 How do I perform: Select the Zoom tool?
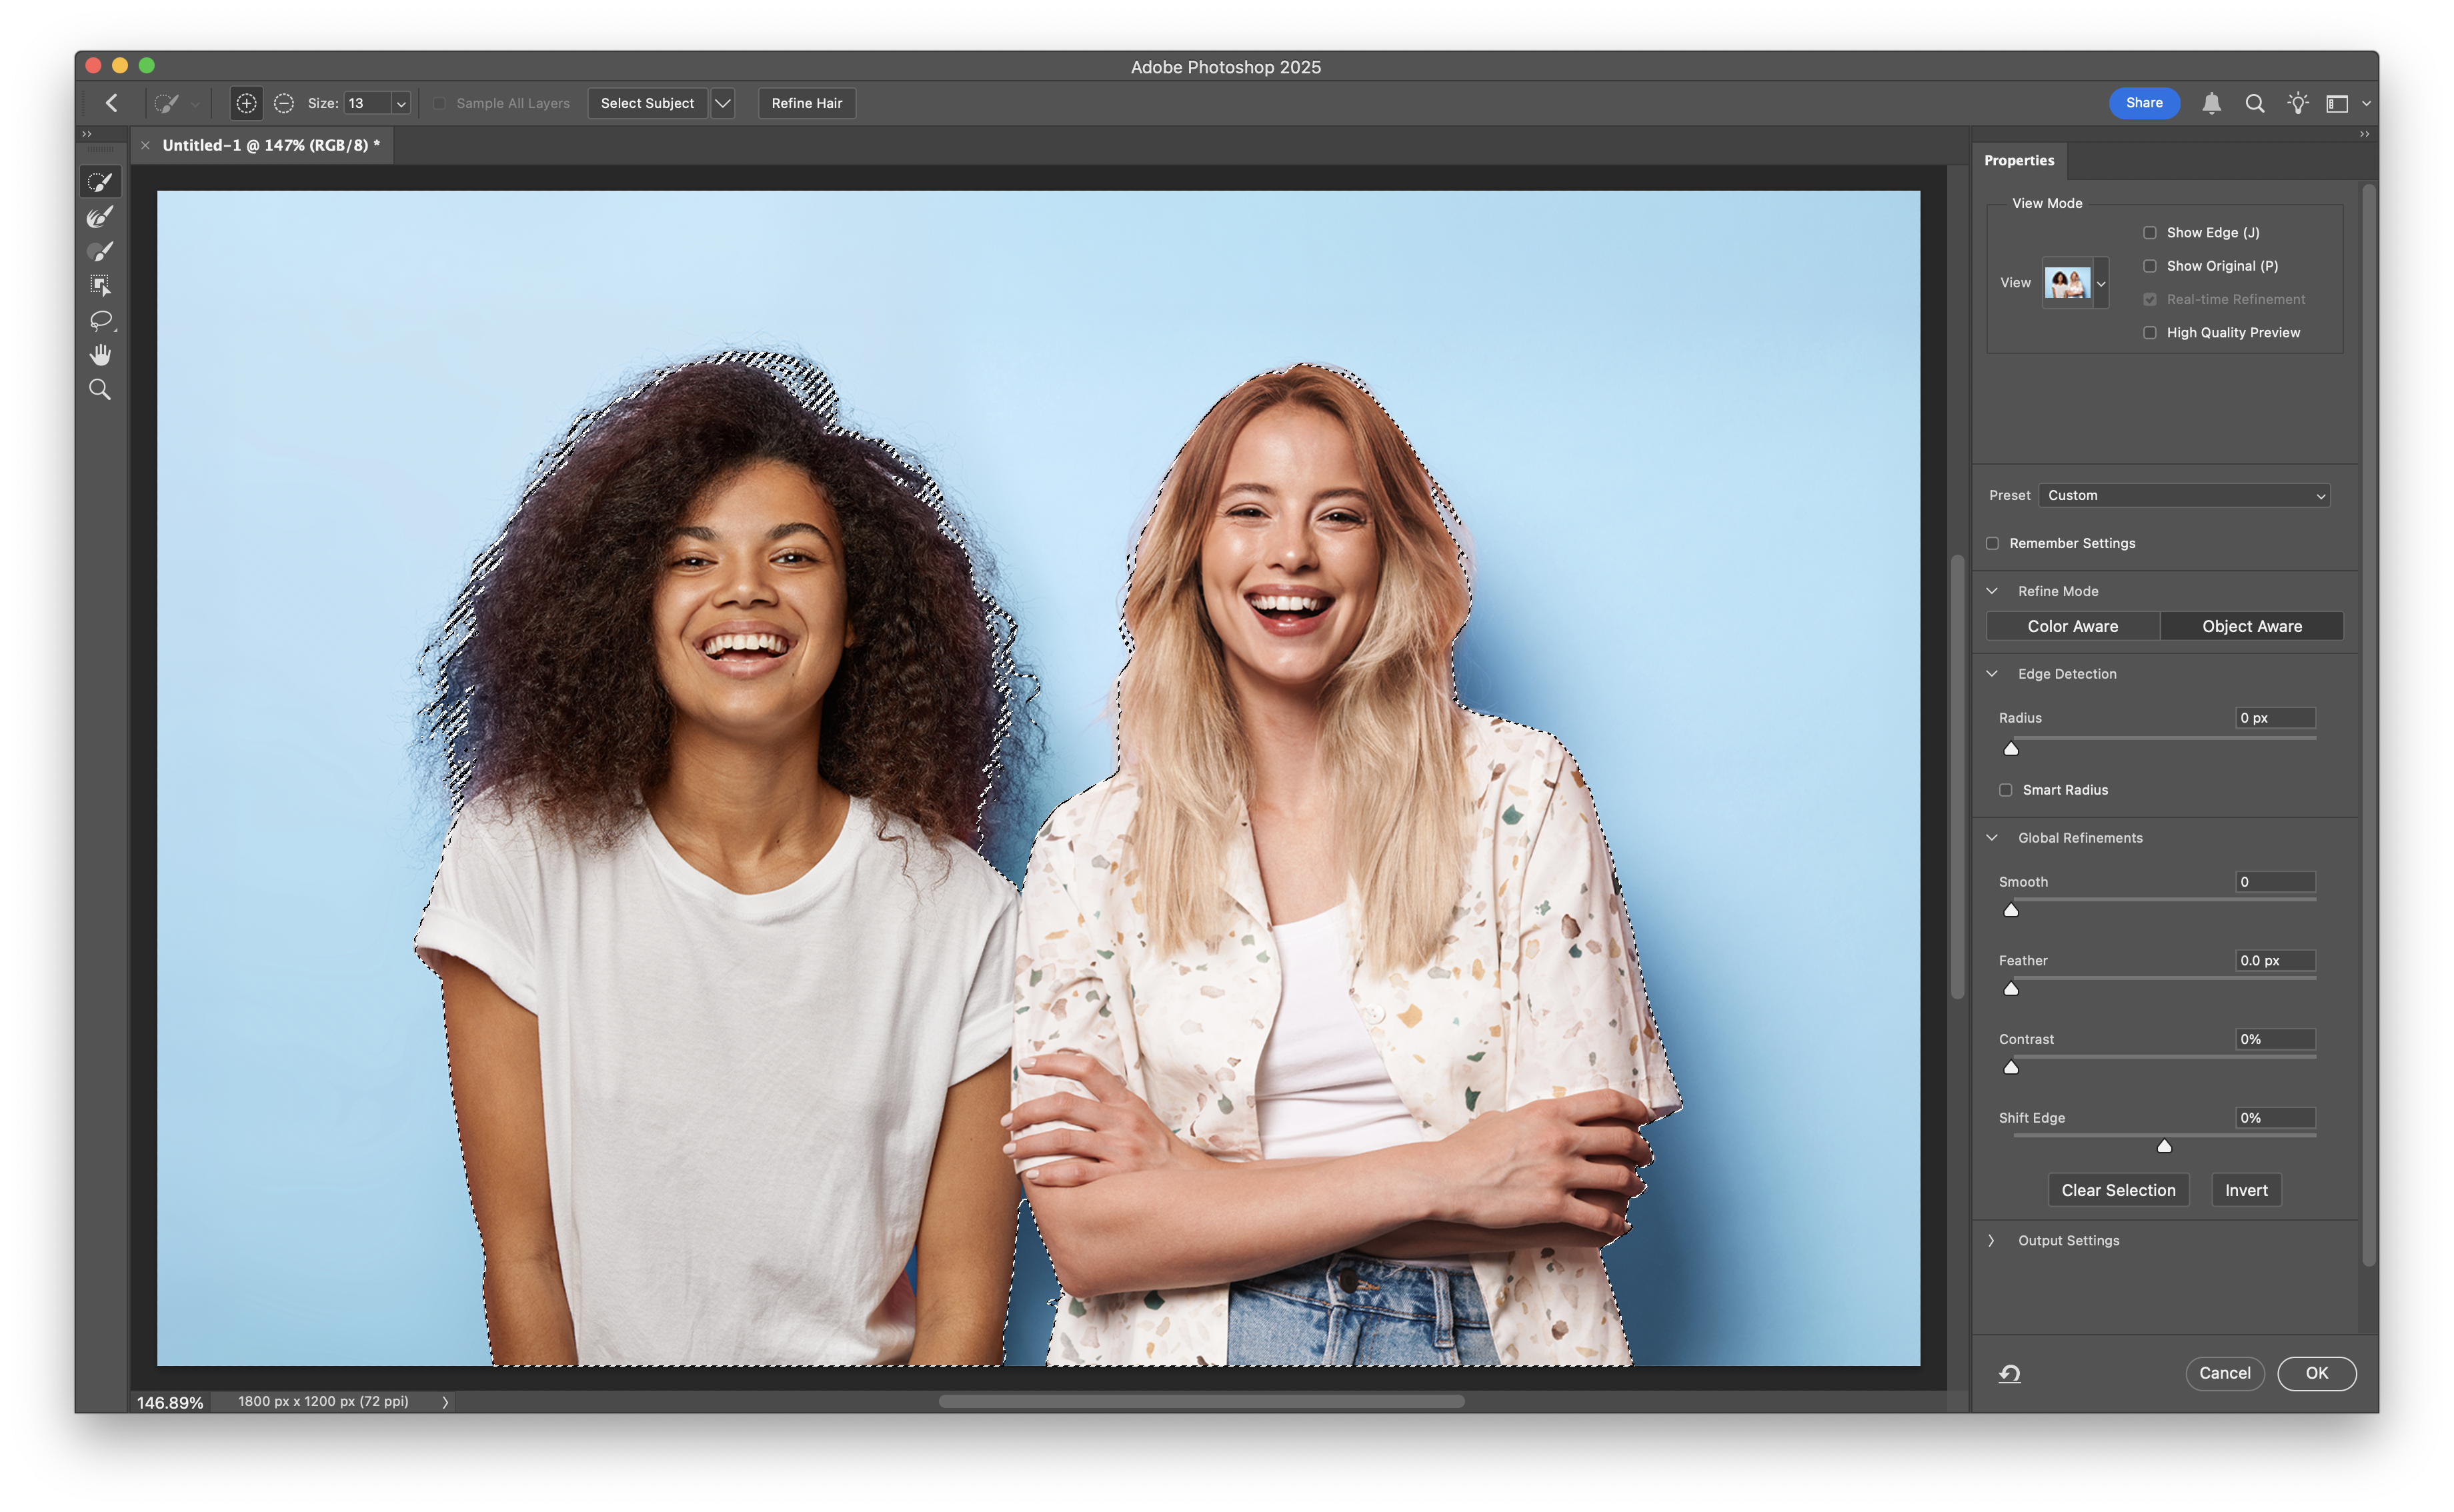click(100, 390)
